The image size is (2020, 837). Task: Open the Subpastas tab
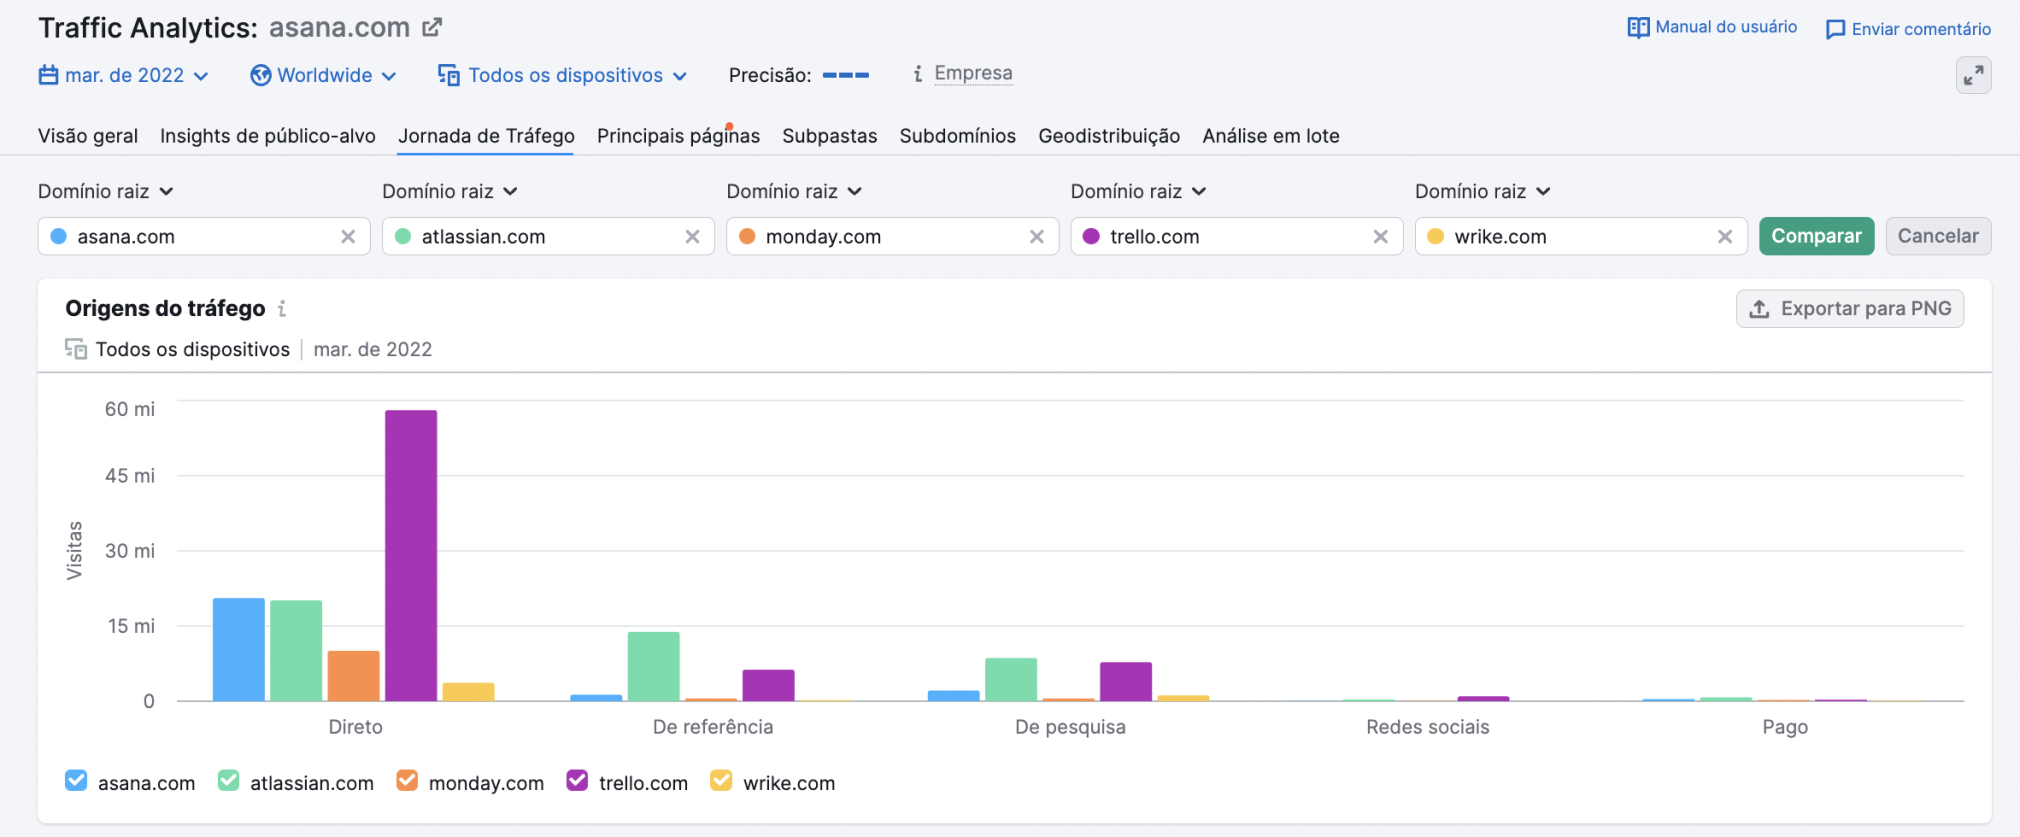tap(829, 136)
